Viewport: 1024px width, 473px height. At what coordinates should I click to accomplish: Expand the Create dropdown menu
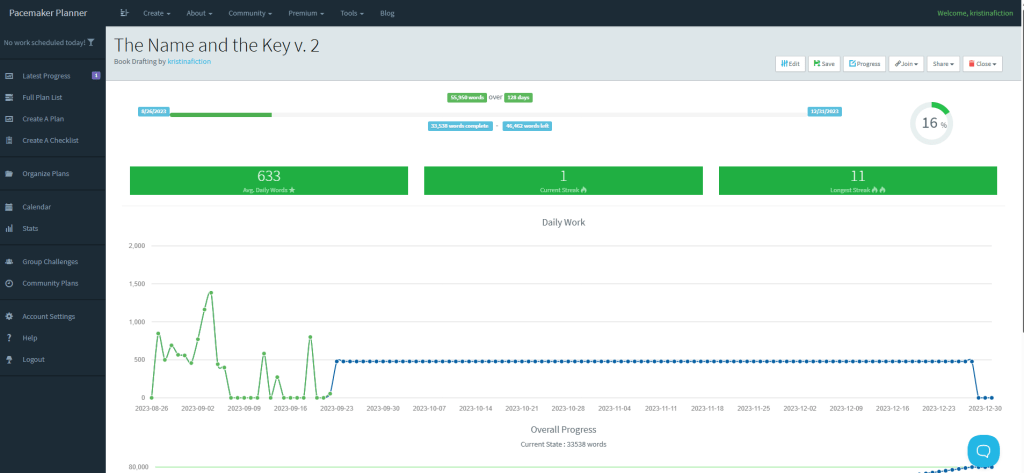156,13
